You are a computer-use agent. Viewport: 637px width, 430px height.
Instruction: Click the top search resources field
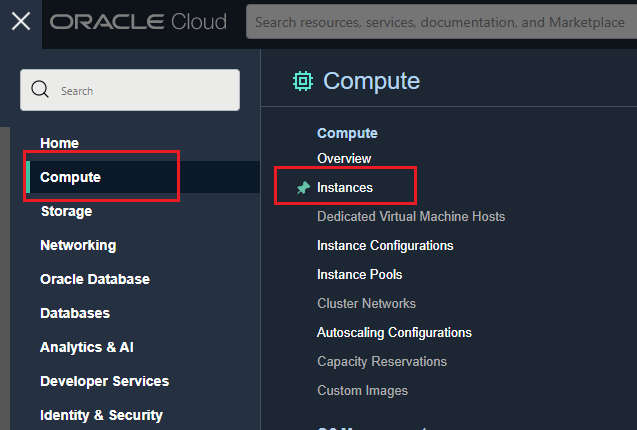pyautogui.click(x=441, y=22)
